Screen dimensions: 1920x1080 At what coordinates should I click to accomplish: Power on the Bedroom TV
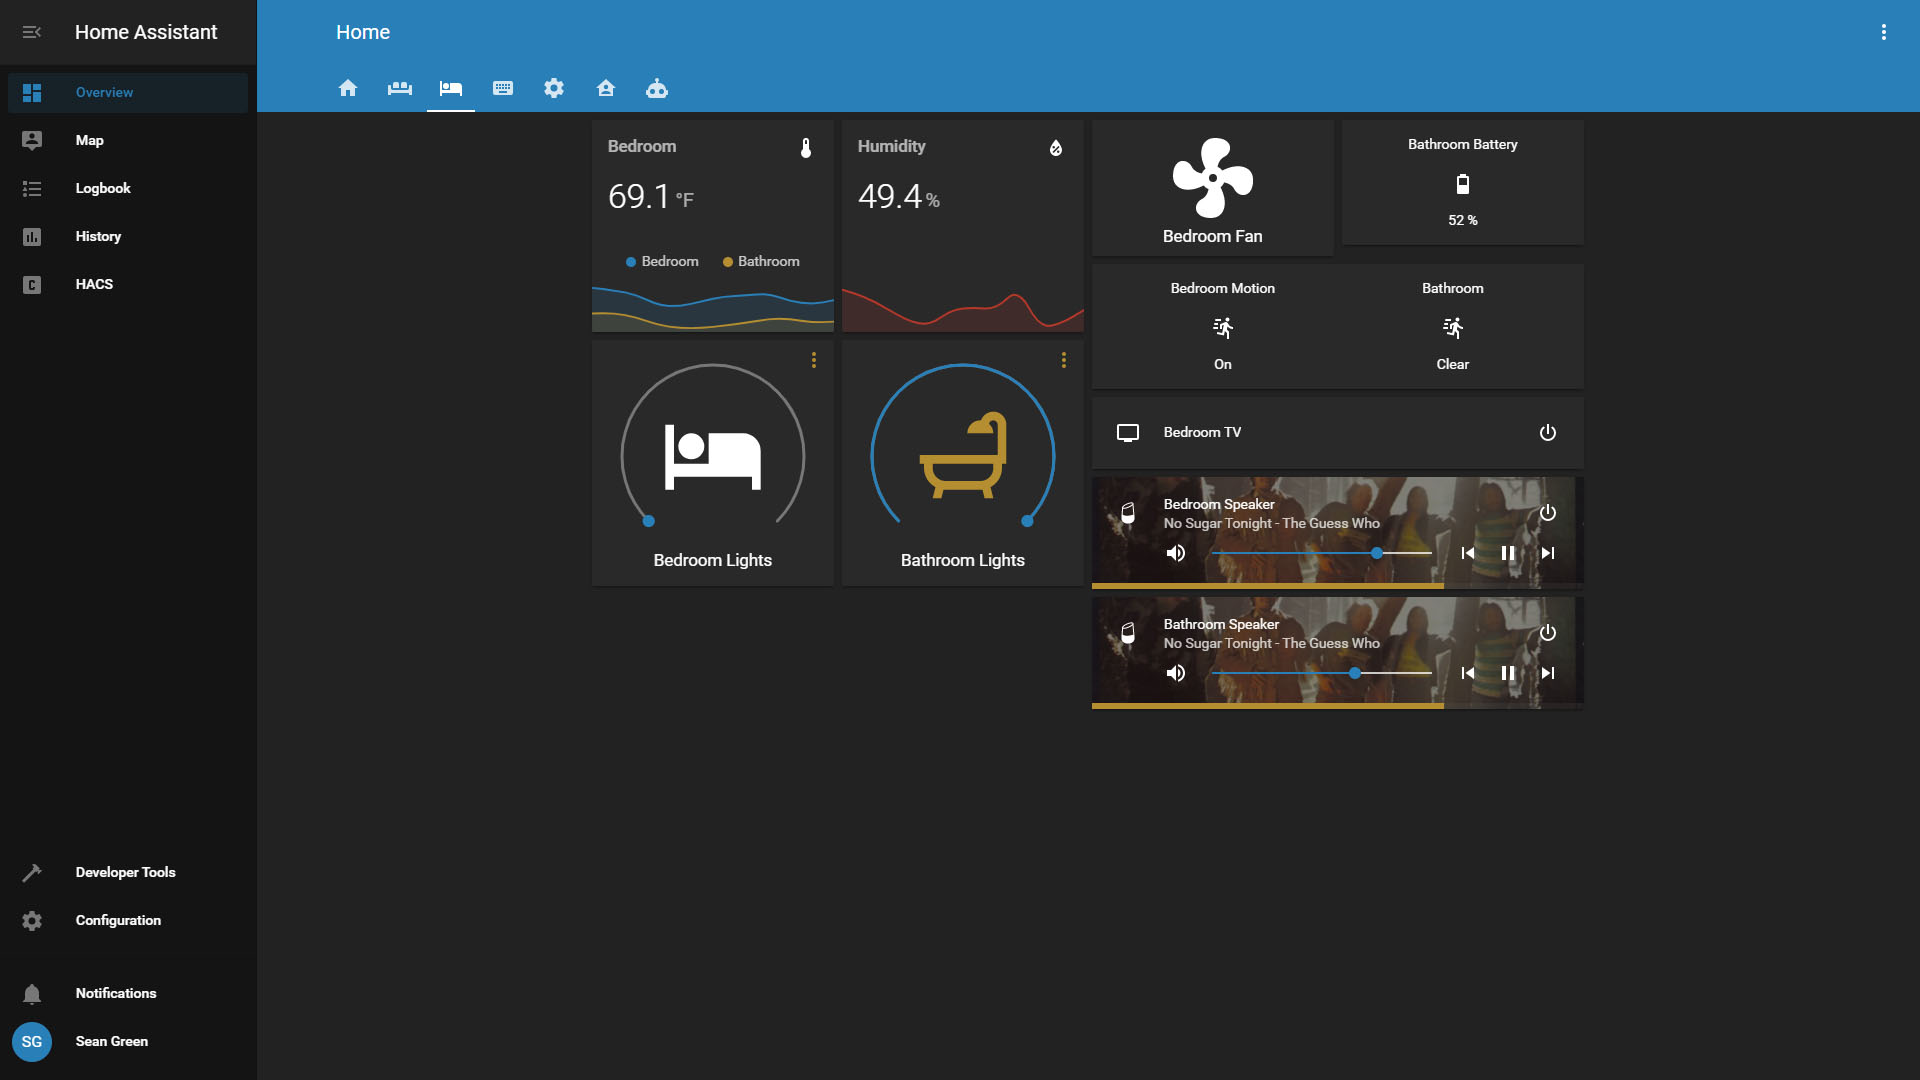pyautogui.click(x=1548, y=433)
